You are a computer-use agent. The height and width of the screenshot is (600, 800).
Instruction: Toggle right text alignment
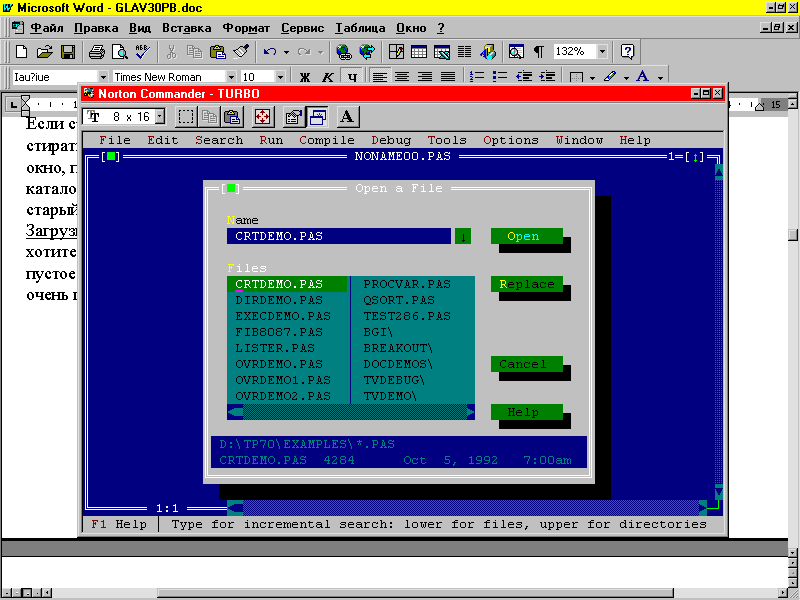pyautogui.click(x=425, y=77)
